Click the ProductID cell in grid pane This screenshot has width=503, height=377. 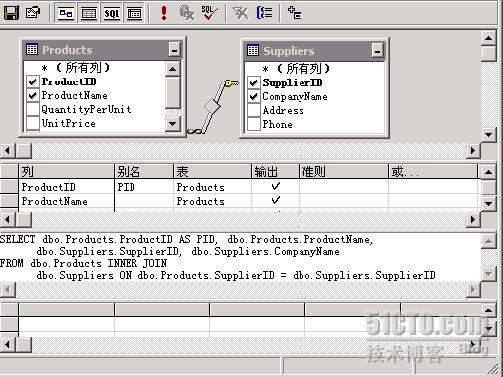(x=66, y=187)
